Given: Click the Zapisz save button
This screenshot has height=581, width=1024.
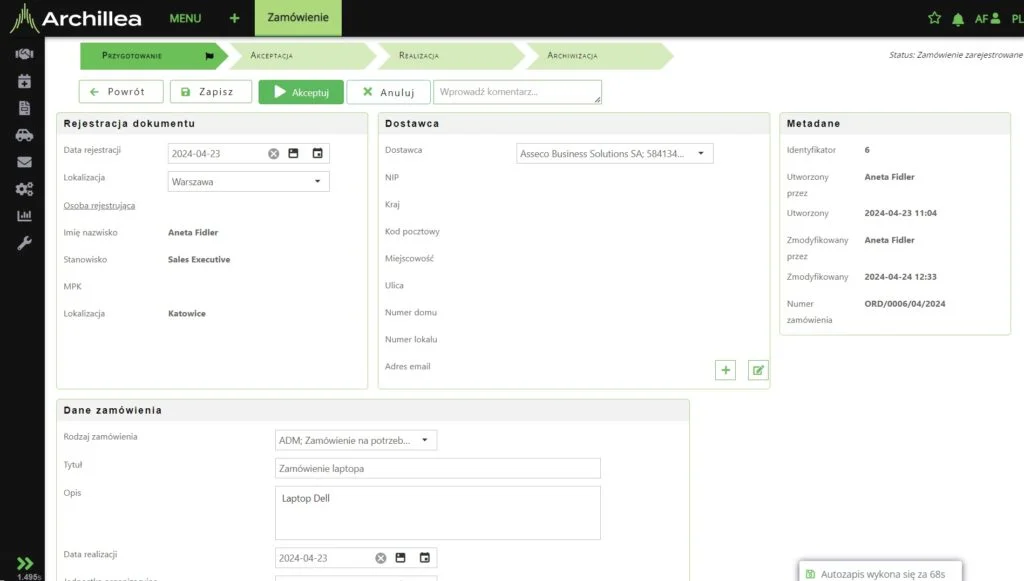Looking at the screenshot, I should 210,92.
